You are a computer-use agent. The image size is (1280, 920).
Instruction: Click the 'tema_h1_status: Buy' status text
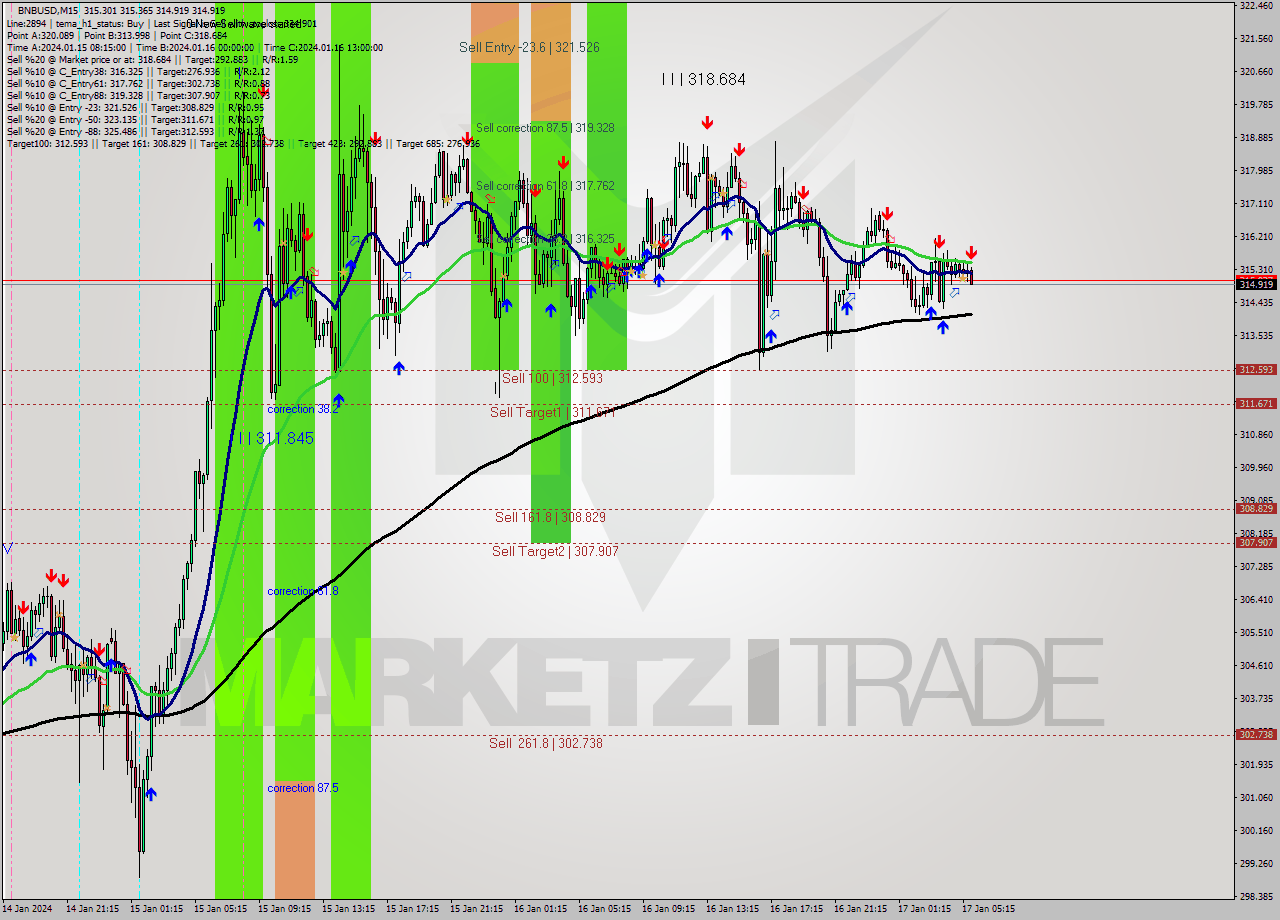[x=98, y=23]
